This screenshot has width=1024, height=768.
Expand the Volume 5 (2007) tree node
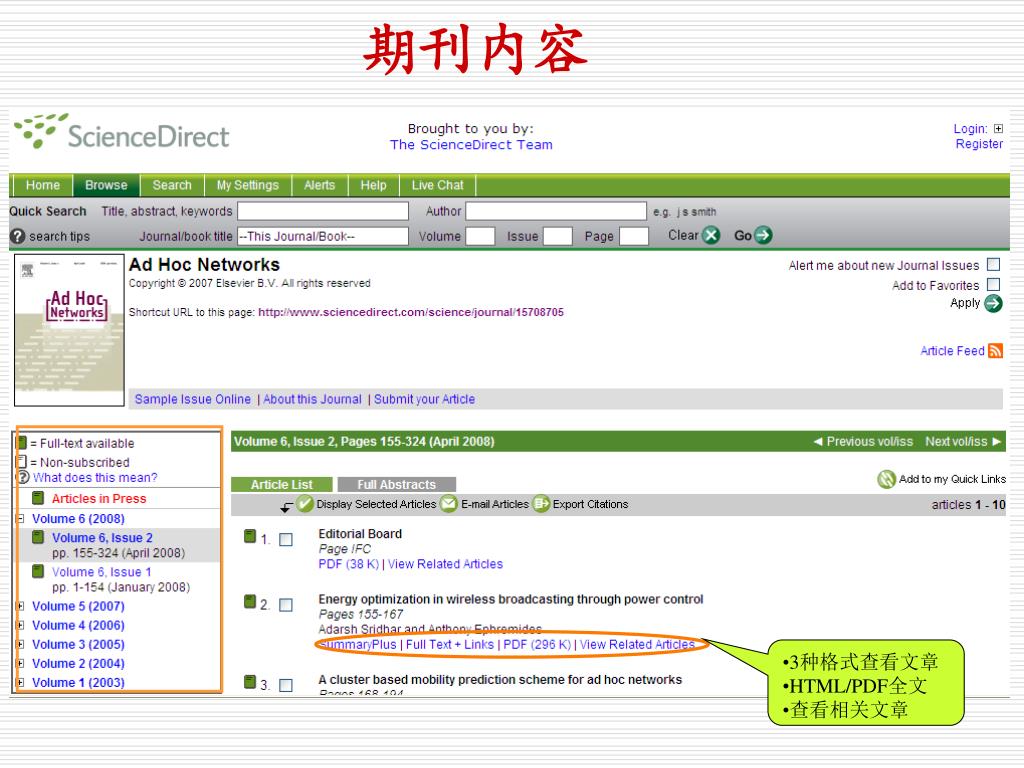pyautogui.click(x=20, y=607)
